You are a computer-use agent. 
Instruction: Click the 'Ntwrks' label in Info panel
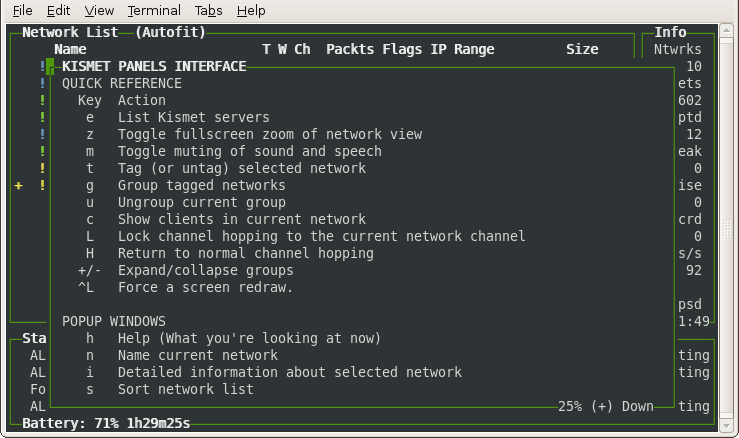click(677, 50)
